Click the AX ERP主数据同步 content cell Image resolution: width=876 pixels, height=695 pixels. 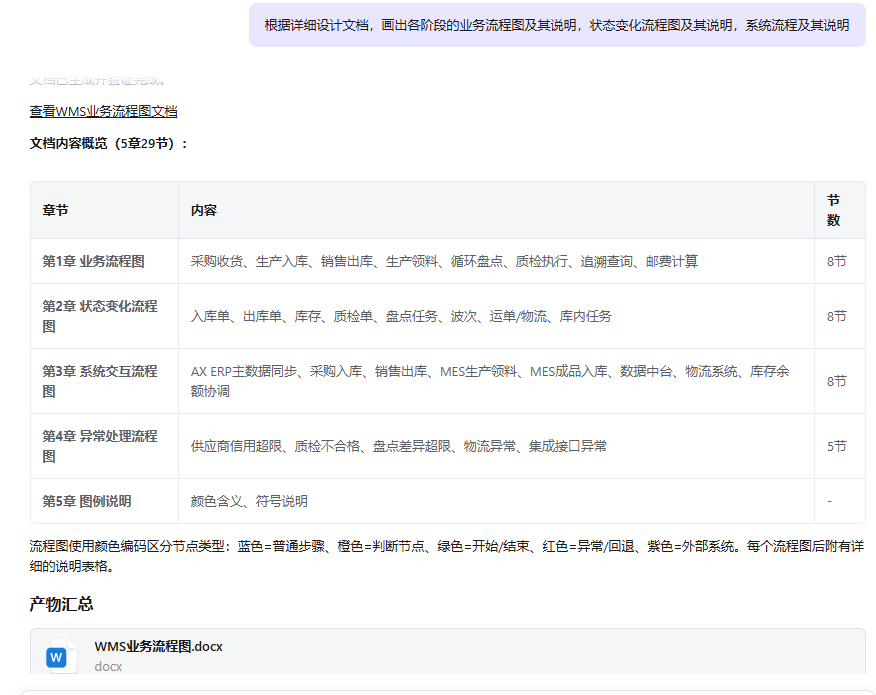tap(490, 381)
